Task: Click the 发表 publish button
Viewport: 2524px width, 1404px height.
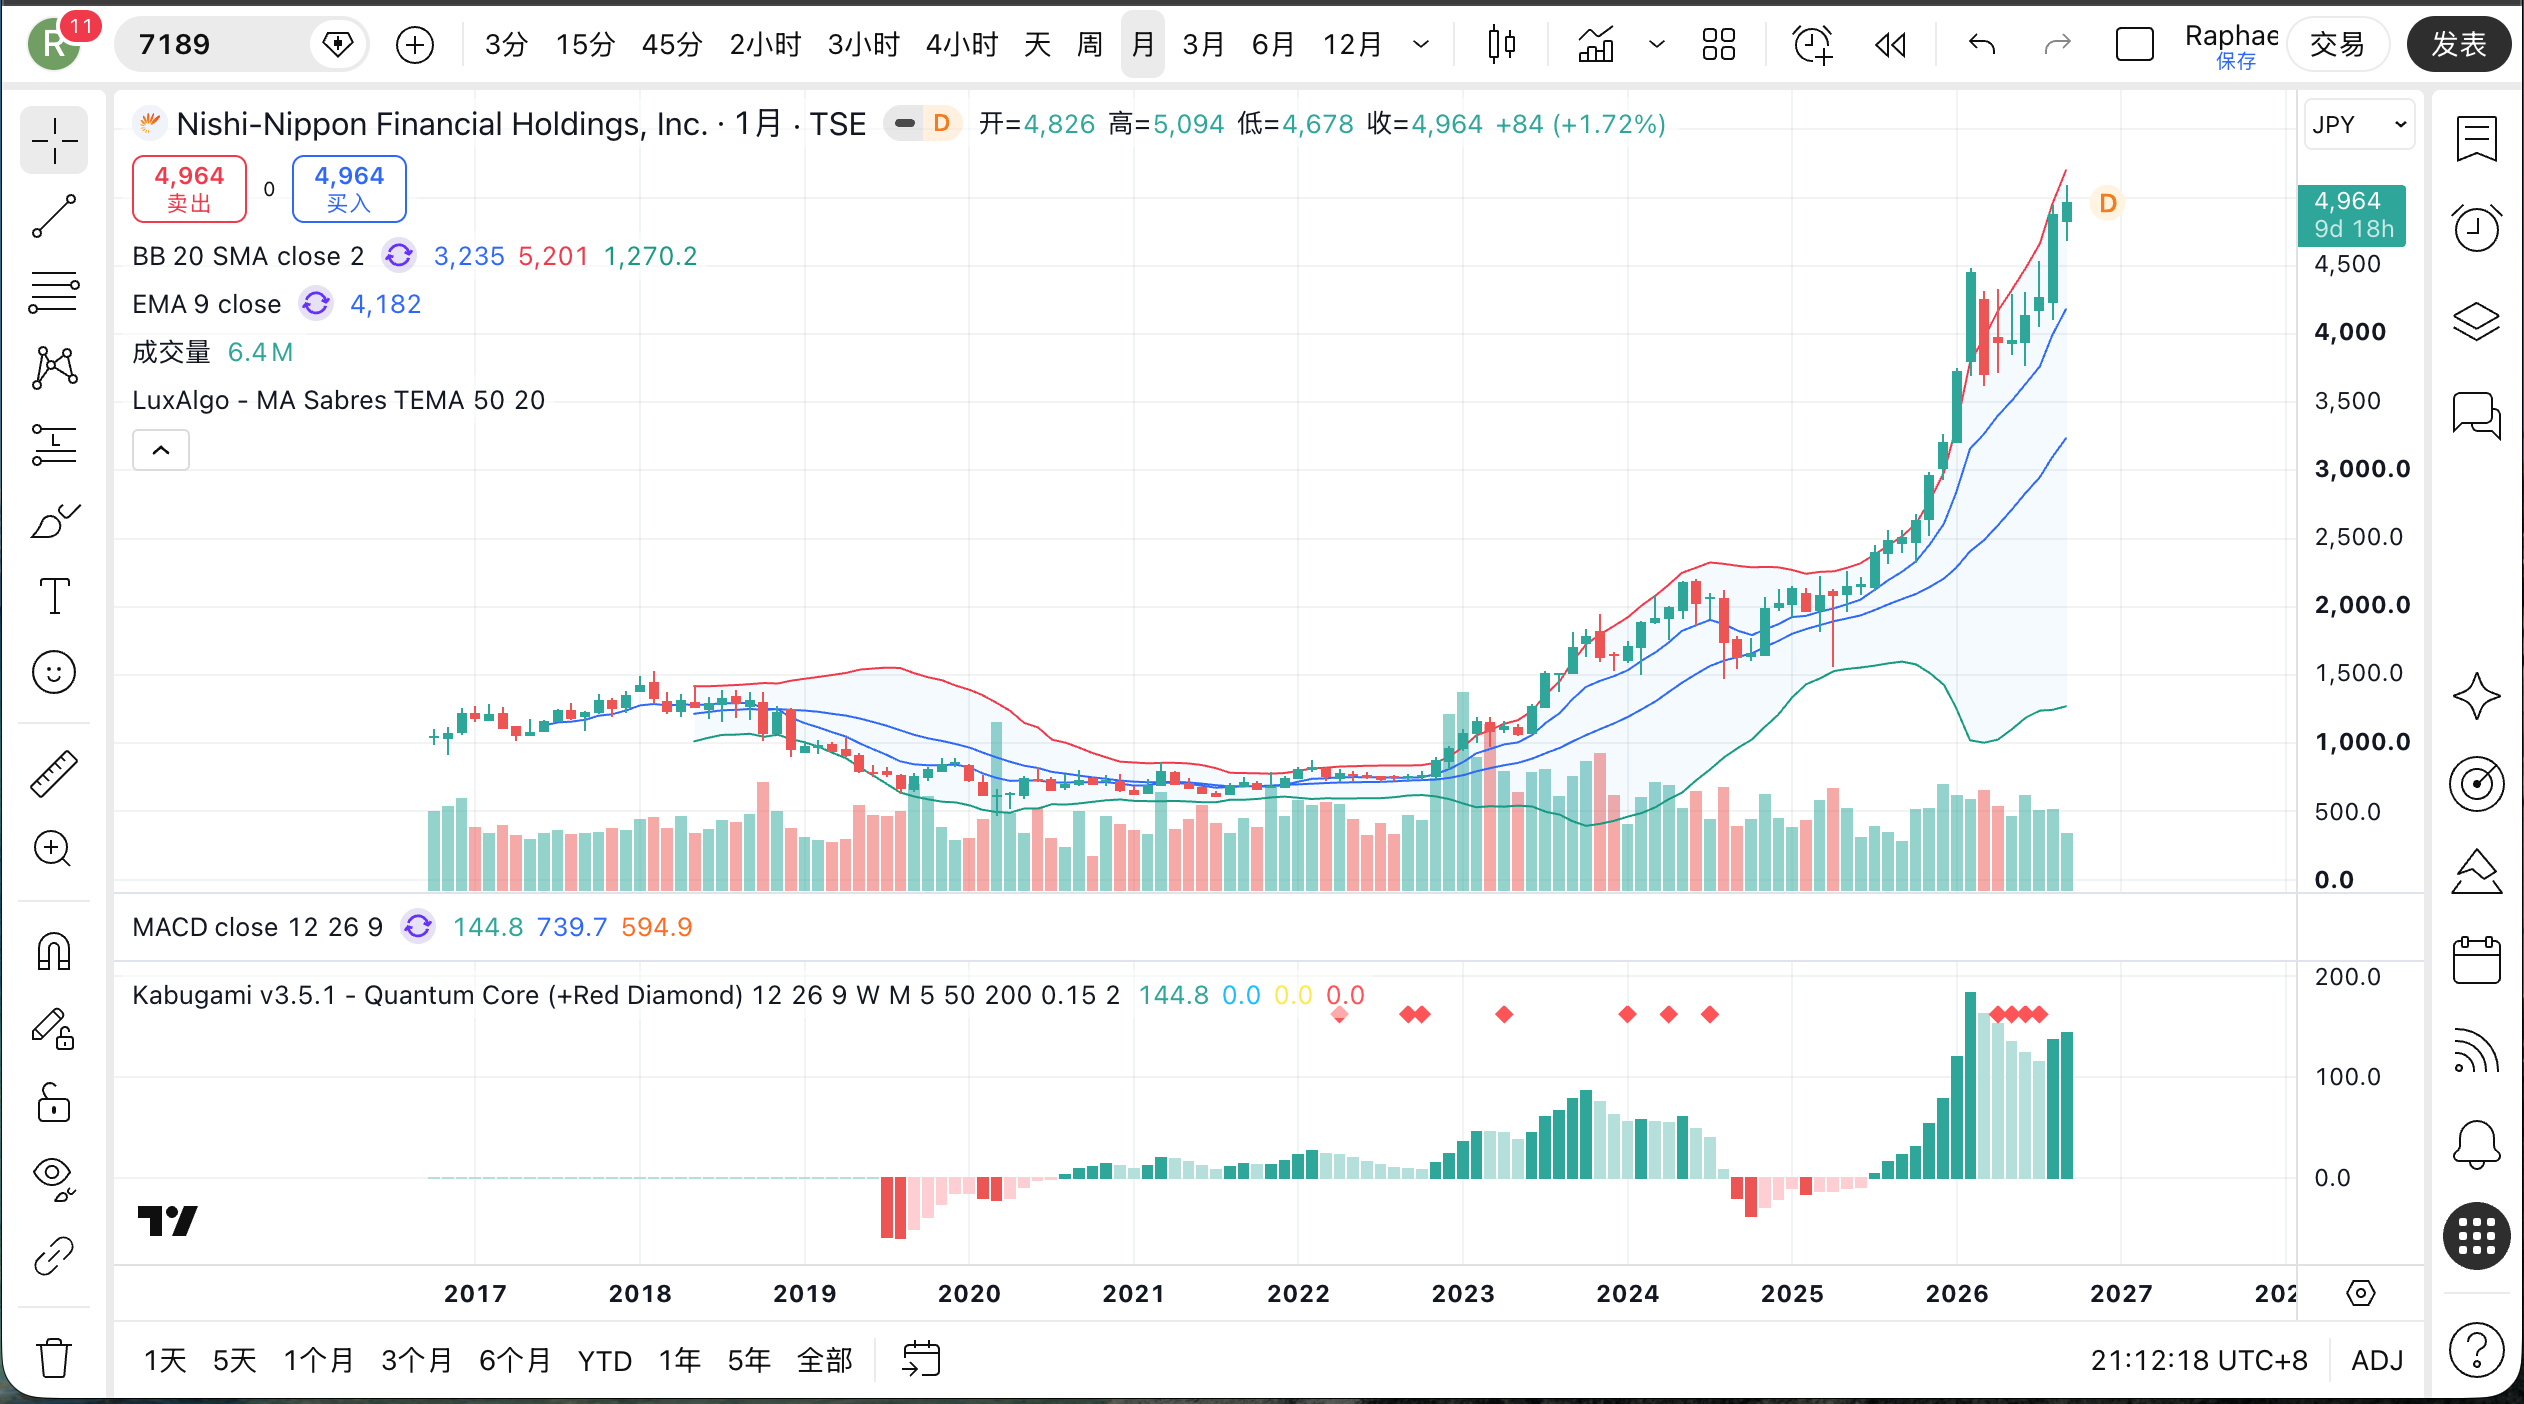Action: coord(2459,44)
